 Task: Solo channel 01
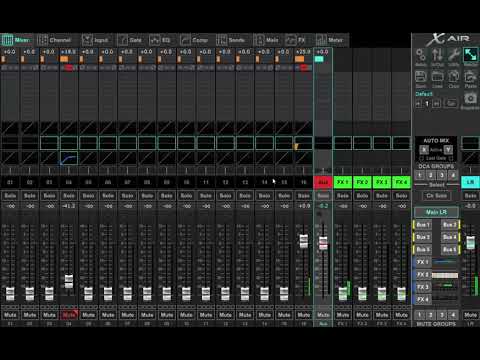point(10,196)
